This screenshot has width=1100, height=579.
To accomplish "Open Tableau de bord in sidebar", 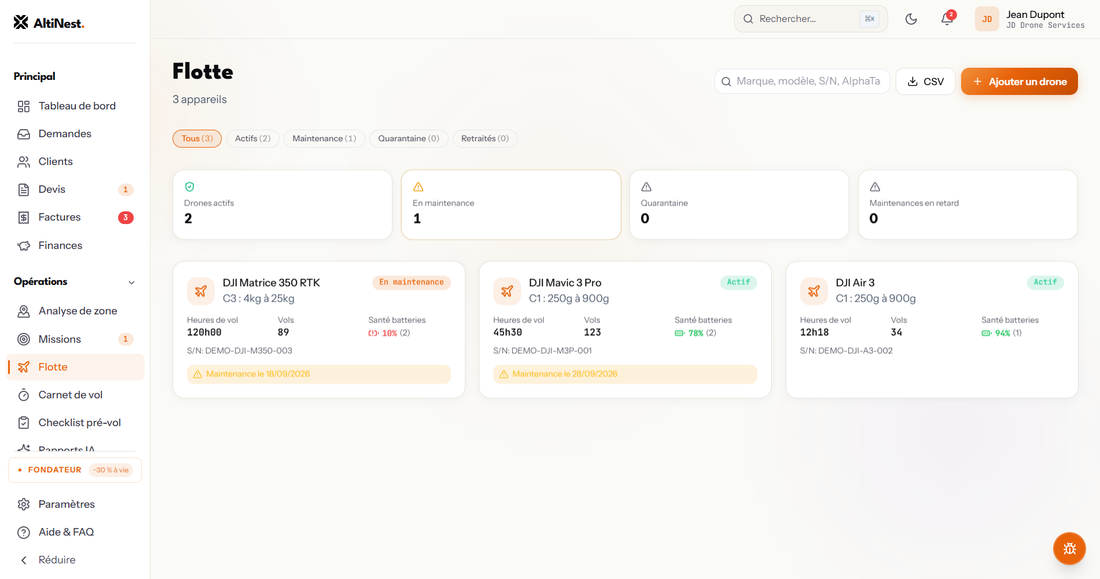I will 76,106.
